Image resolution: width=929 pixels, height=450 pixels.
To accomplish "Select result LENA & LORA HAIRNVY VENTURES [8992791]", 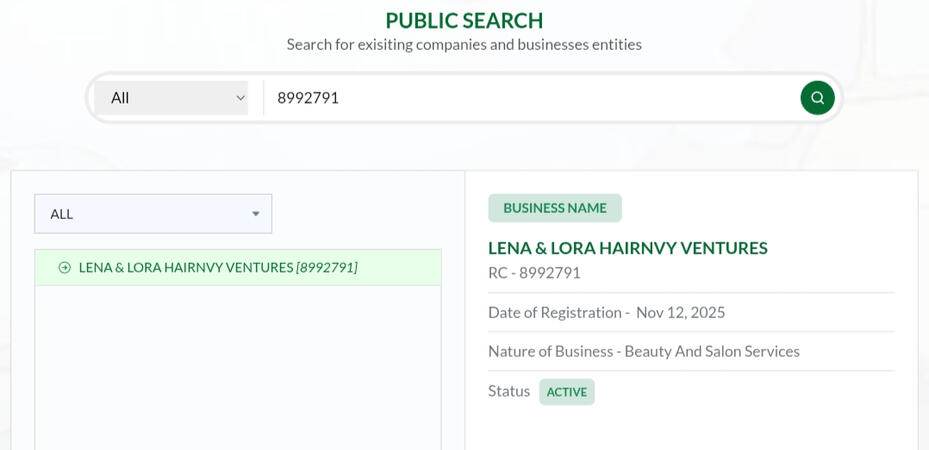I will (x=238, y=268).
